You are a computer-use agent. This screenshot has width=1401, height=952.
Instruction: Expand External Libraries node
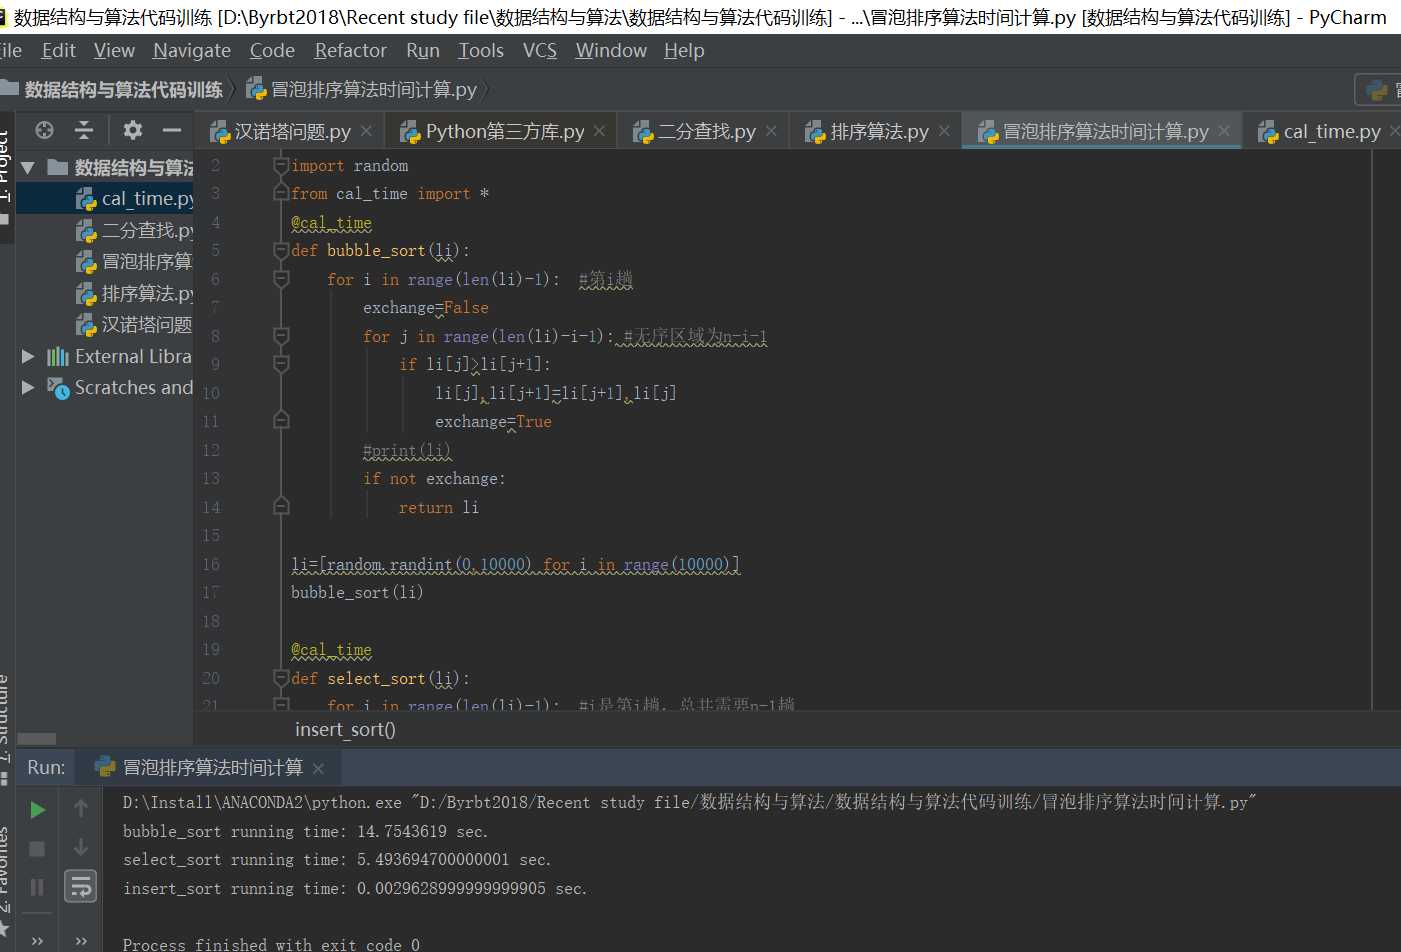point(28,356)
